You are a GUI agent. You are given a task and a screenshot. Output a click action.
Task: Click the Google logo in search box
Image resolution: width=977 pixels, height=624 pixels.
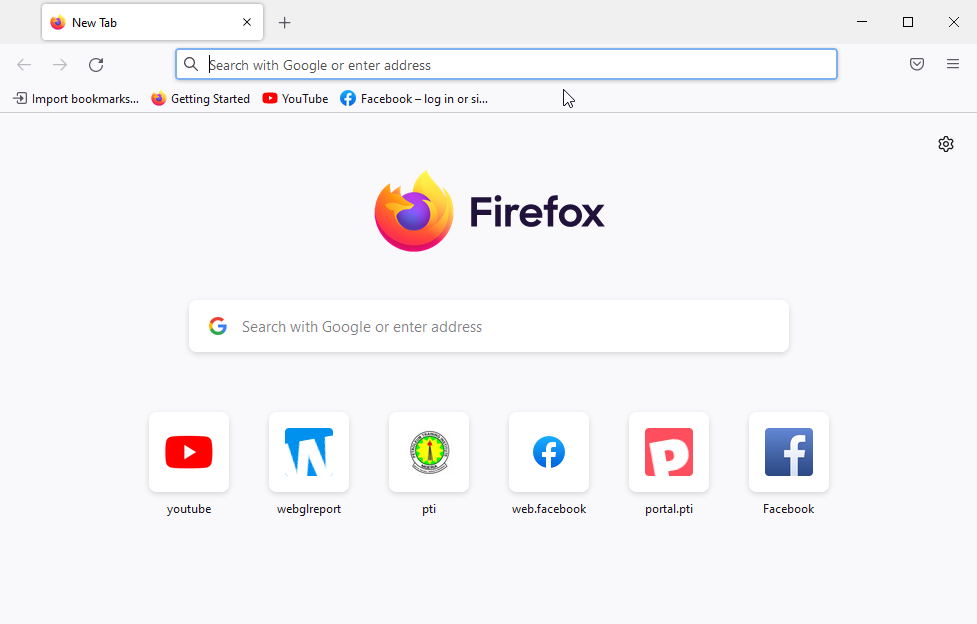(x=217, y=326)
